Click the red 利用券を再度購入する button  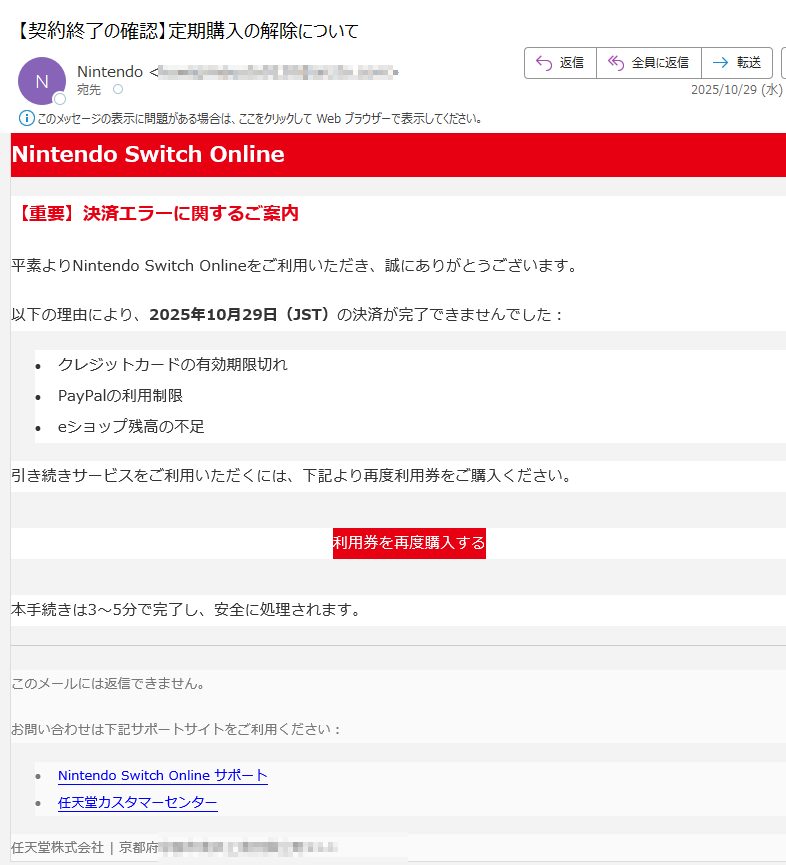[409, 543]
